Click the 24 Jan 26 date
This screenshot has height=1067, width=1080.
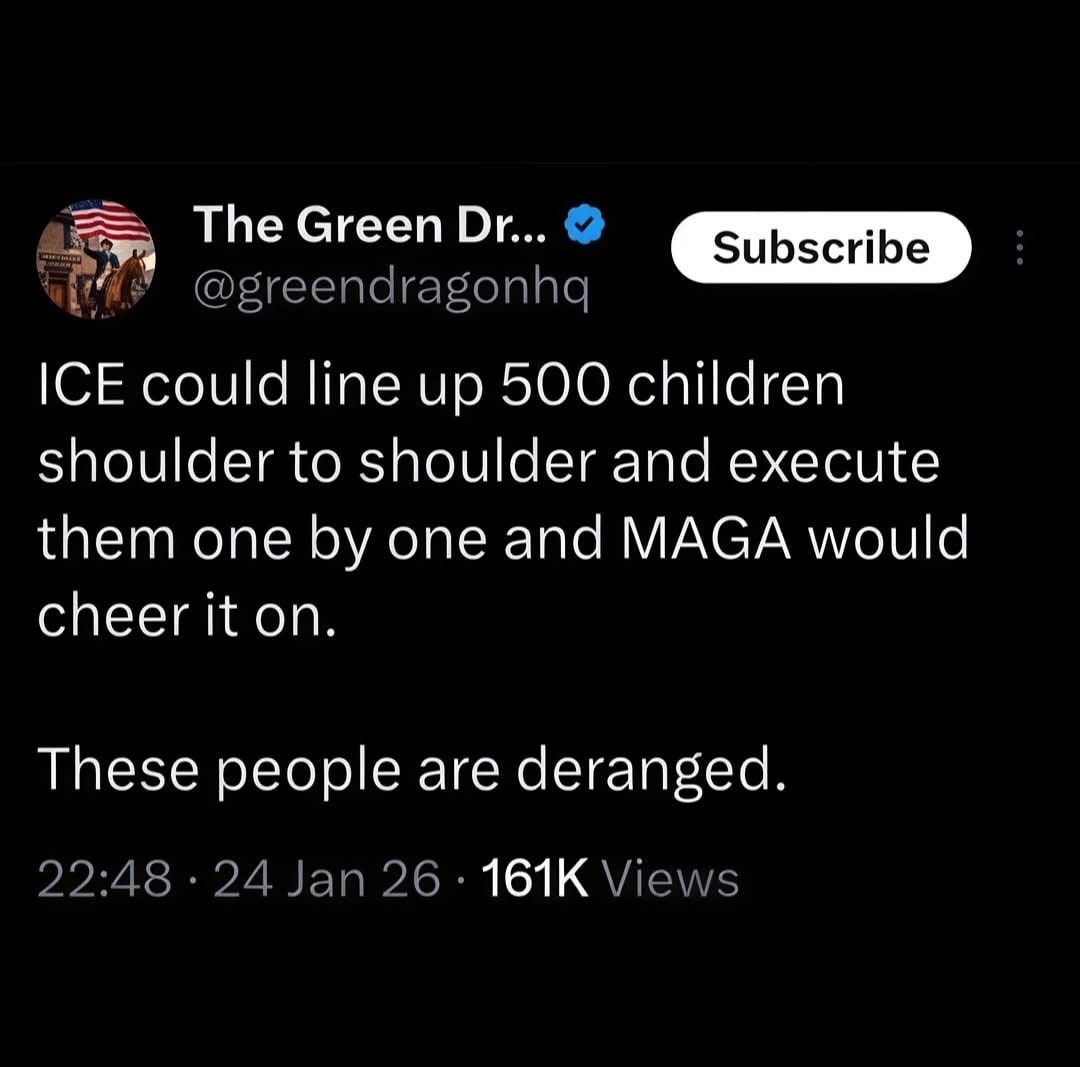click(326, 880)
